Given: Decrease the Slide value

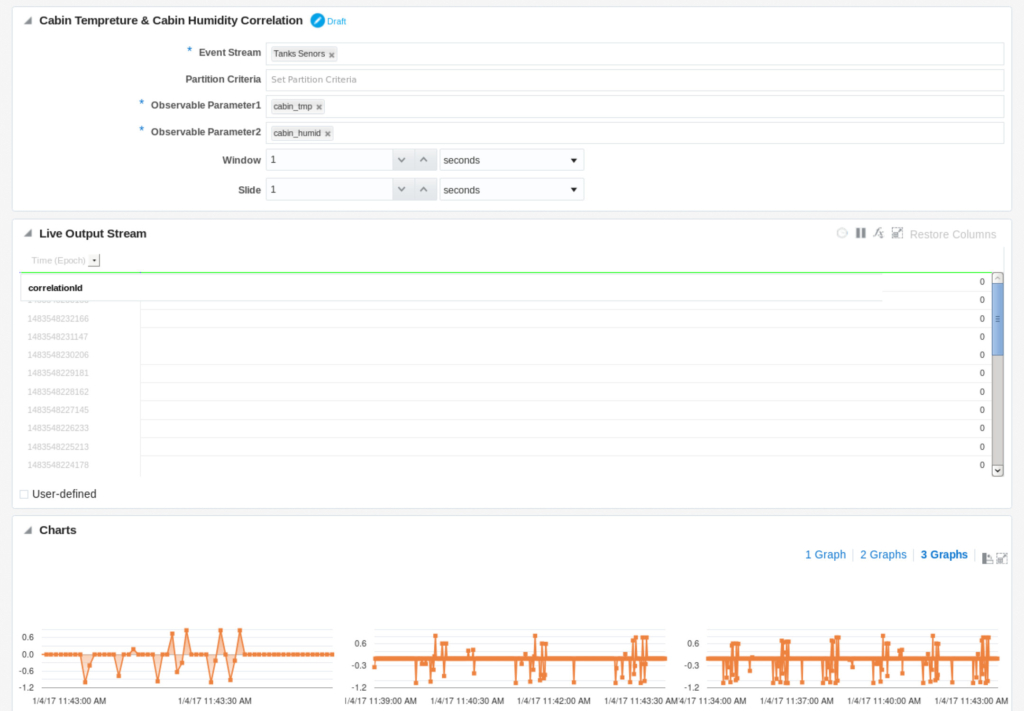Looking at the screenshot, I should pyautogui.click(x=402, y=190).
